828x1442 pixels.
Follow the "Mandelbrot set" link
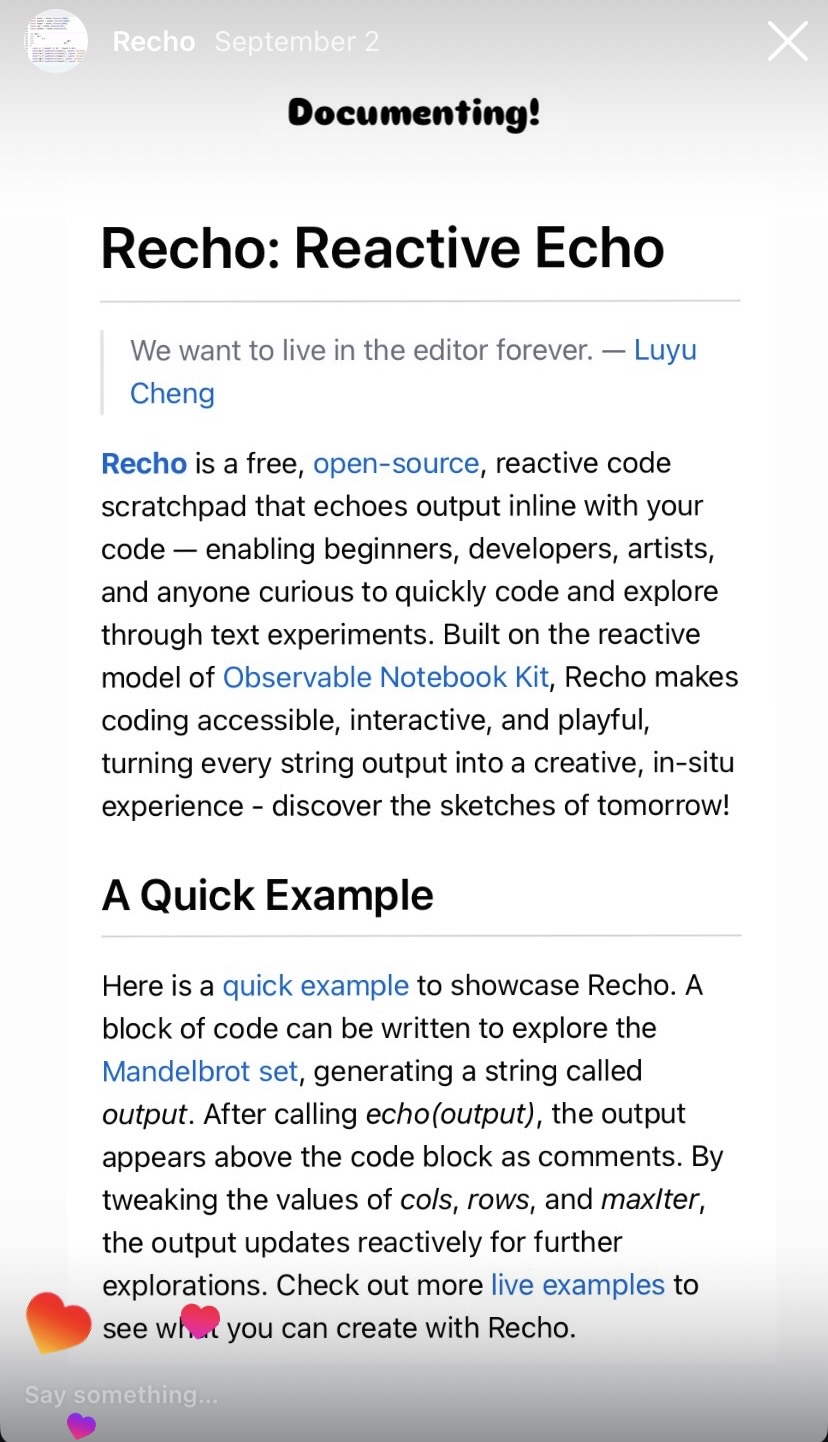(x=200, y=1072)
